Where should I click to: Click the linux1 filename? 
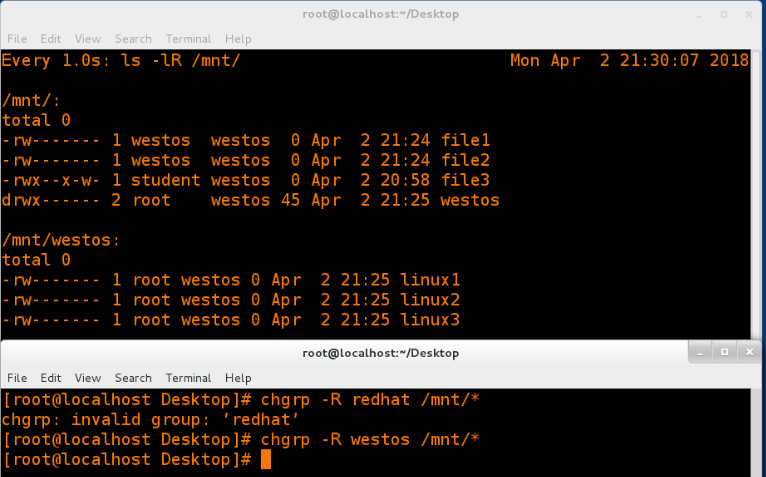[x=430, y=280]
